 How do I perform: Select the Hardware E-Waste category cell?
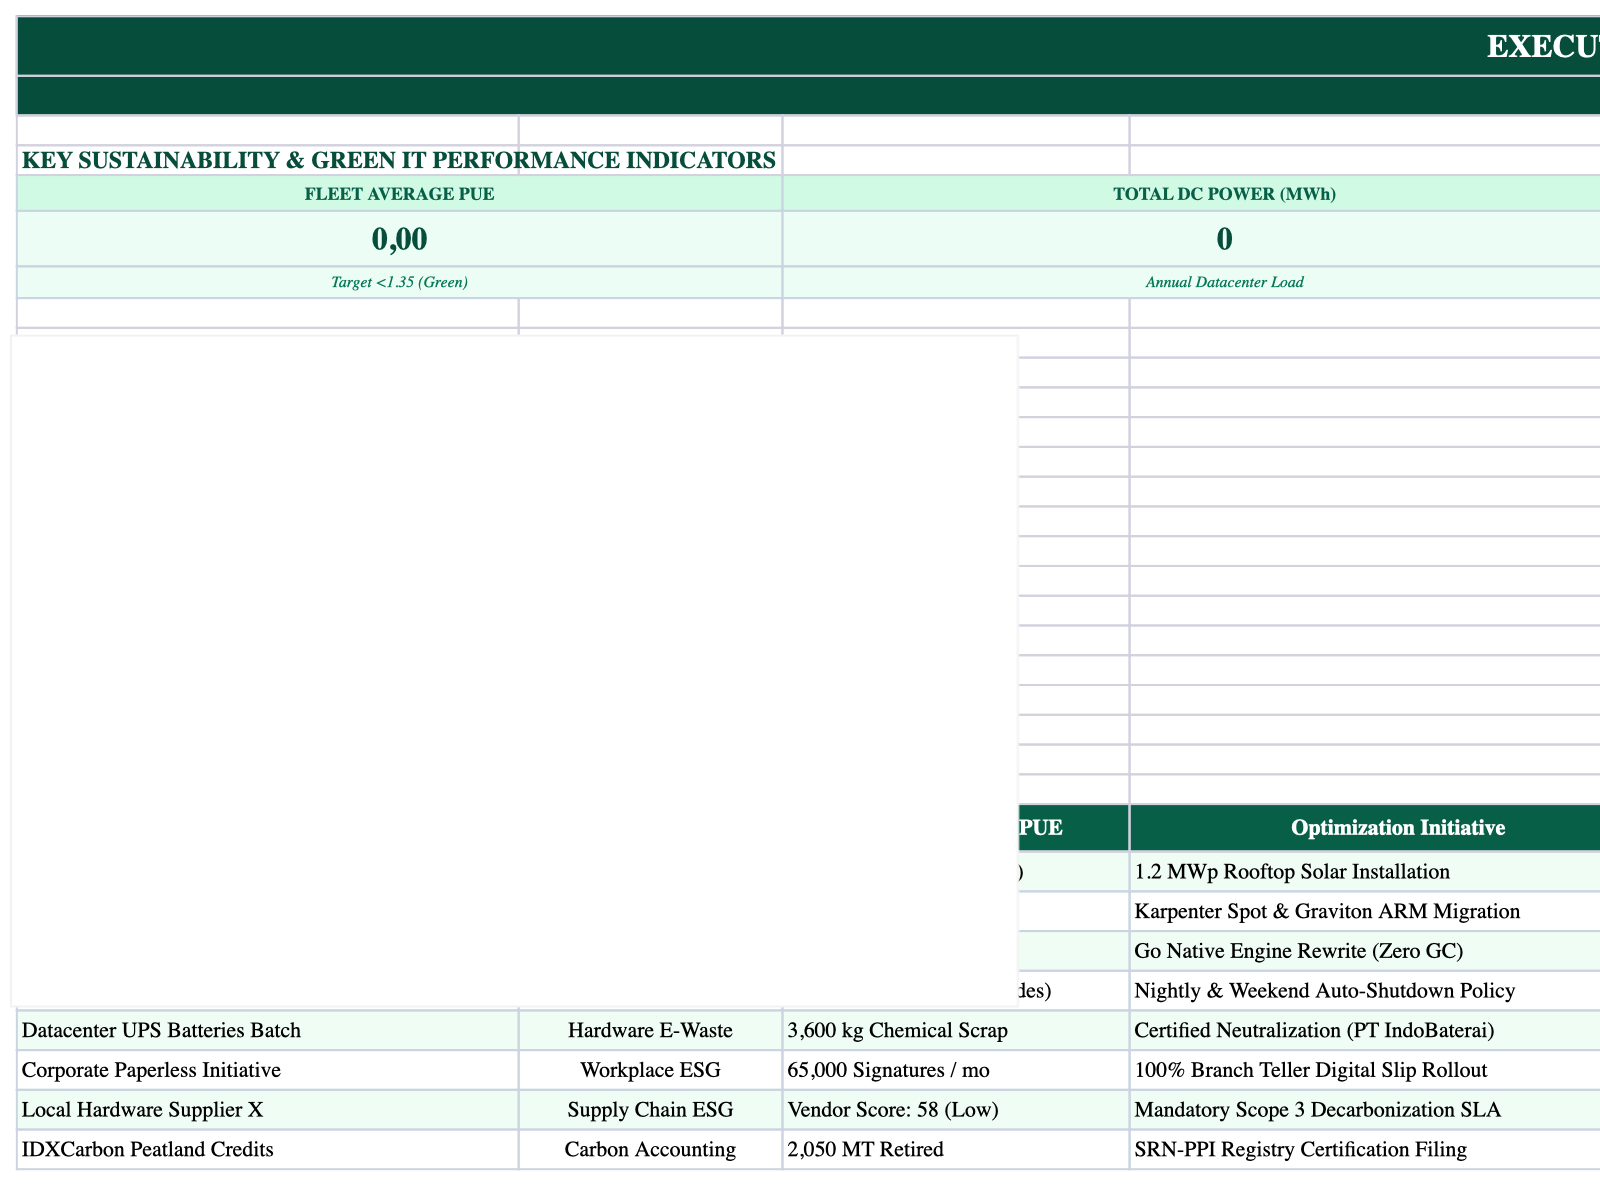pyautogui.click(x=650, y=1030)
